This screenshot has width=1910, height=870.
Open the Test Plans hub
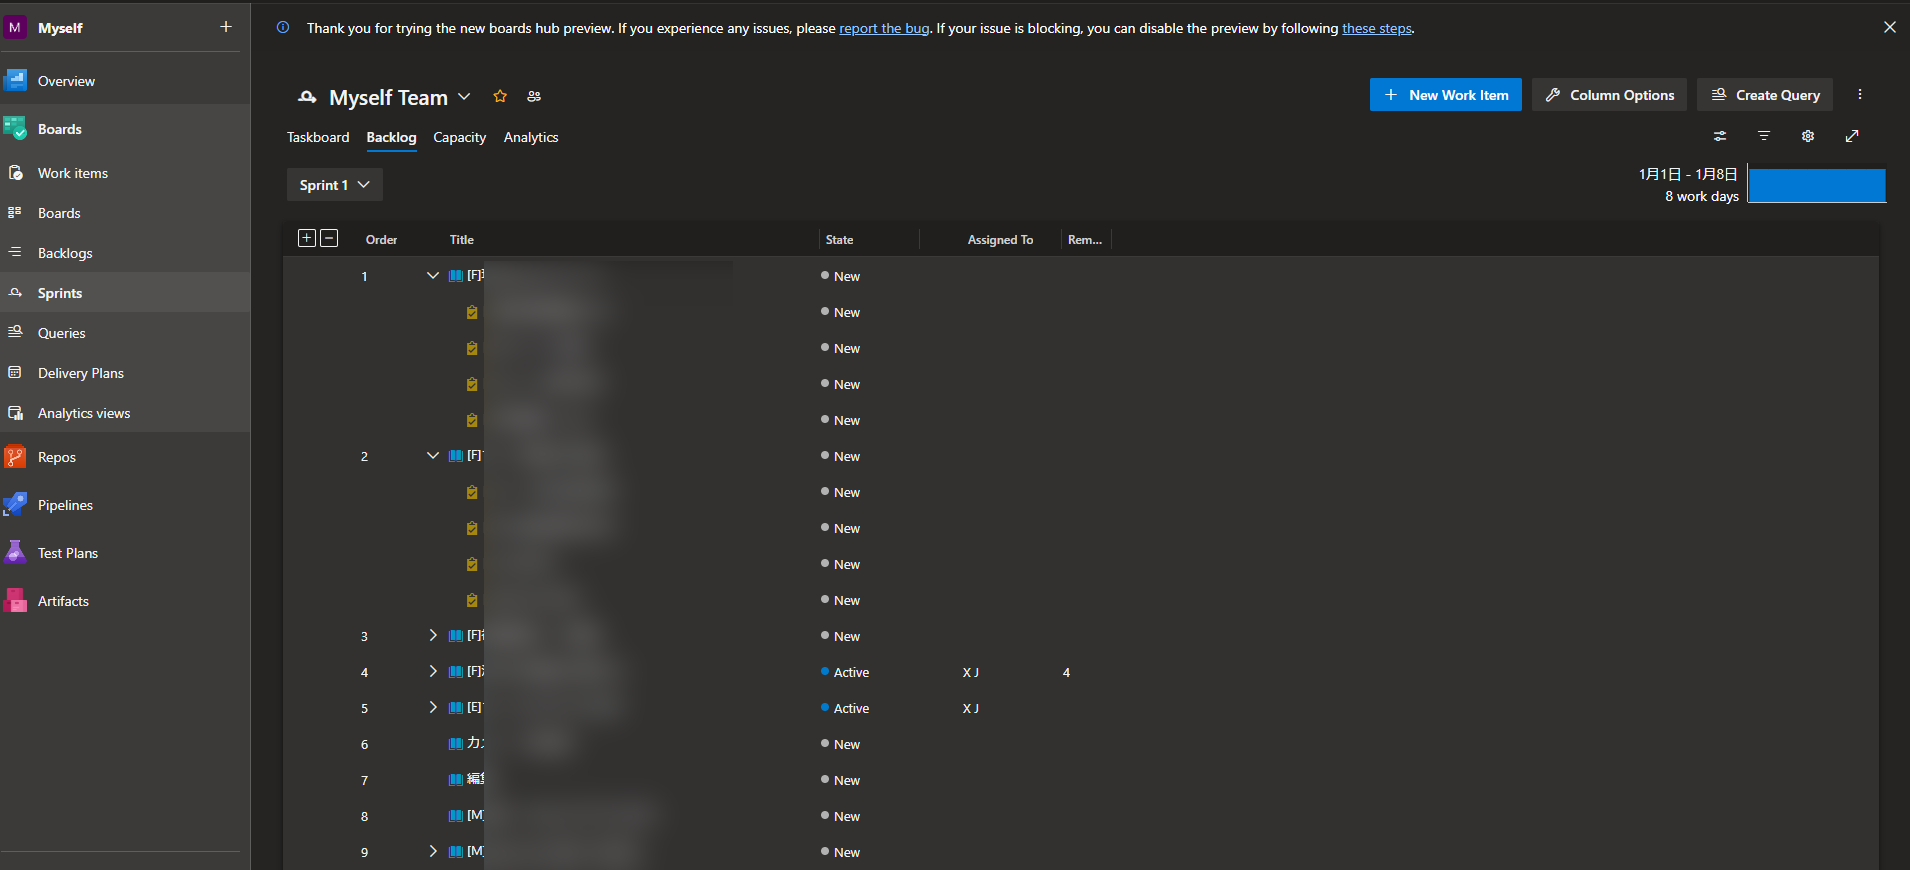(x=125, y=553)
